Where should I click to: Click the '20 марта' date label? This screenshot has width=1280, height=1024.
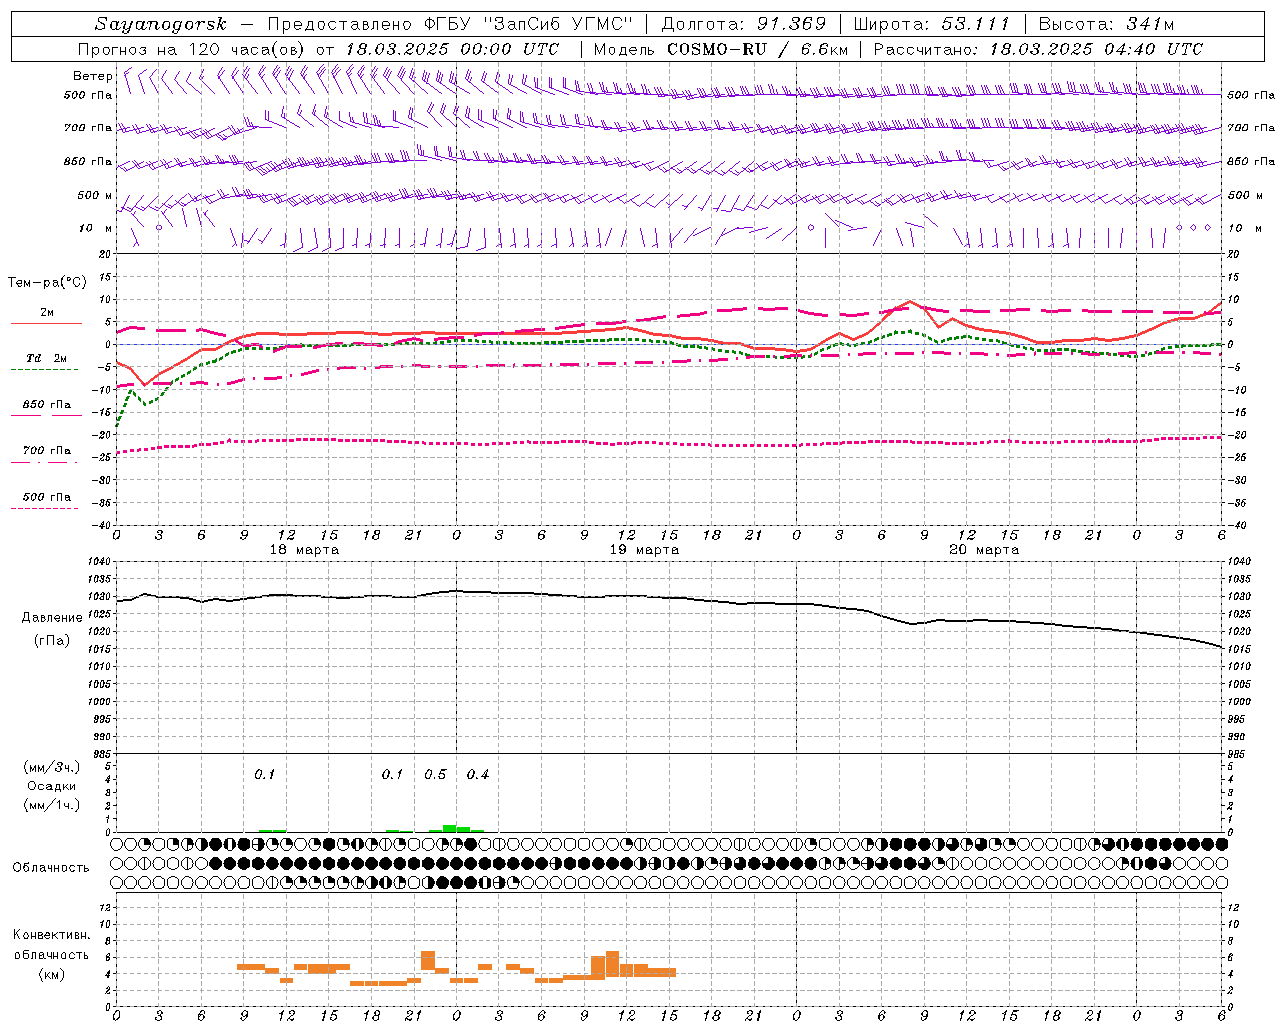coord(984,550)
